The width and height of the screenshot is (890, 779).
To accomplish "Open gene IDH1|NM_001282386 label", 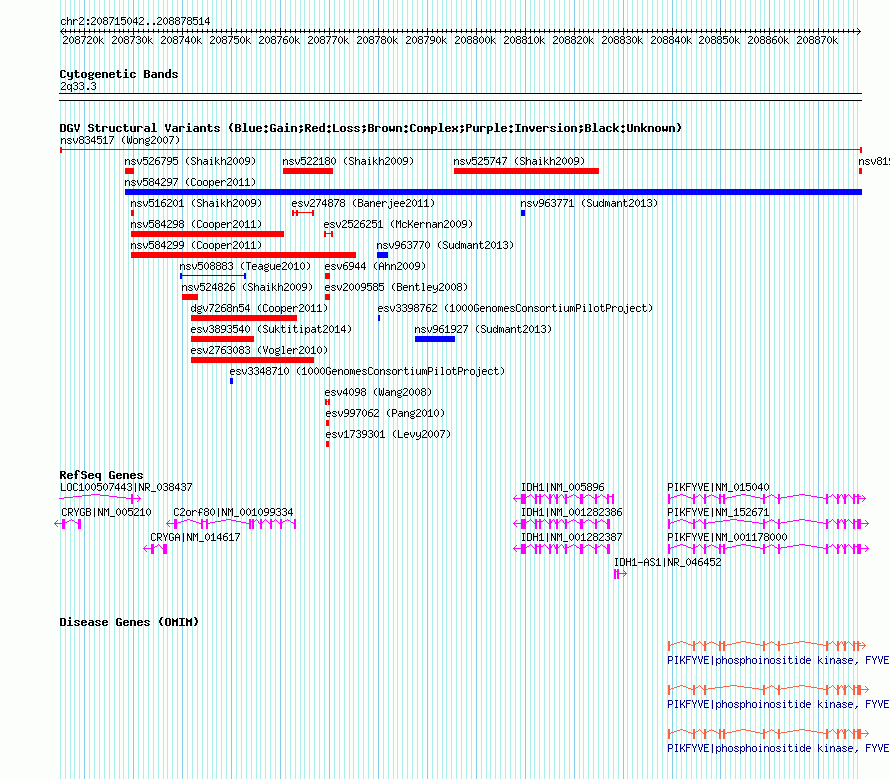I will point(572,512).
